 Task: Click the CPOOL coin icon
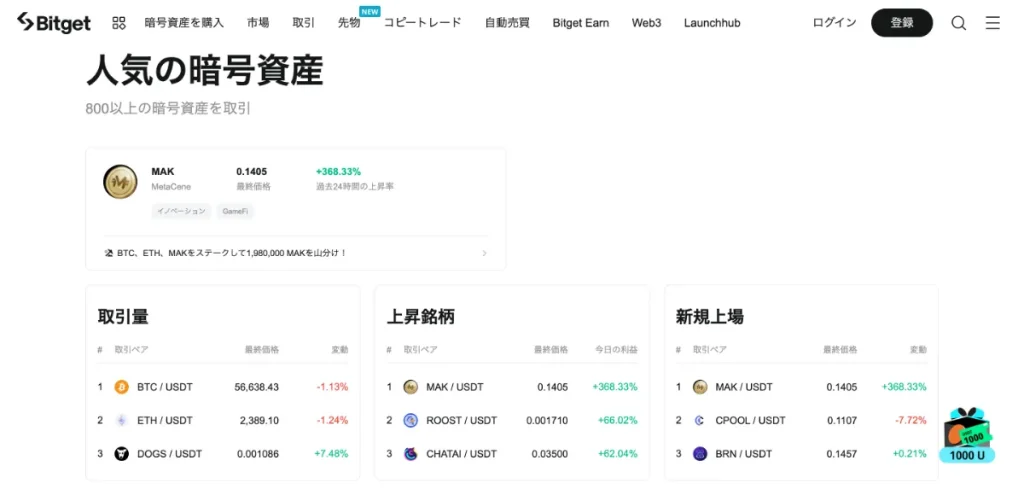coord(700,421)
